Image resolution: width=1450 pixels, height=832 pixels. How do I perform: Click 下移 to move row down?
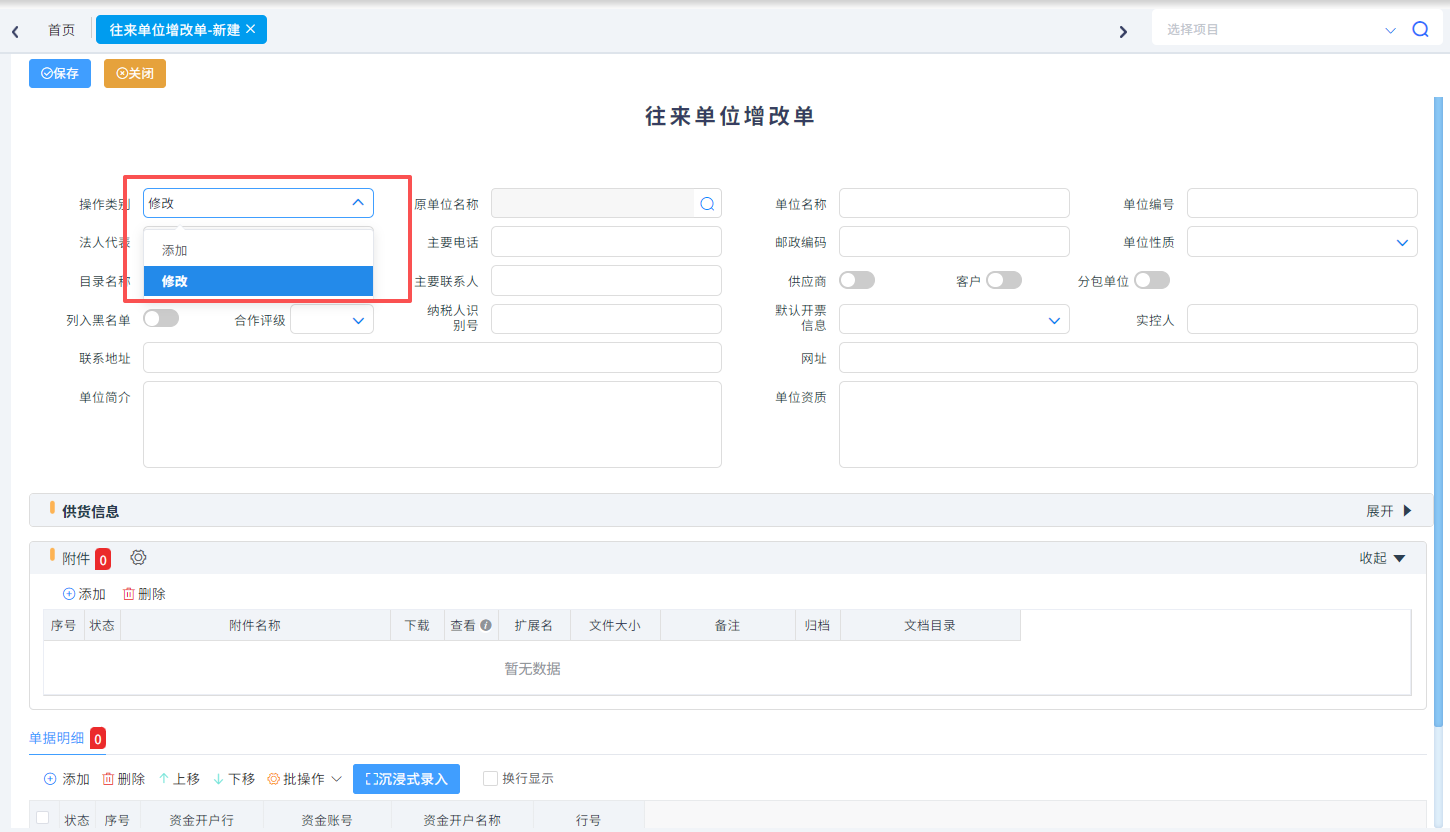pos(234,779)
